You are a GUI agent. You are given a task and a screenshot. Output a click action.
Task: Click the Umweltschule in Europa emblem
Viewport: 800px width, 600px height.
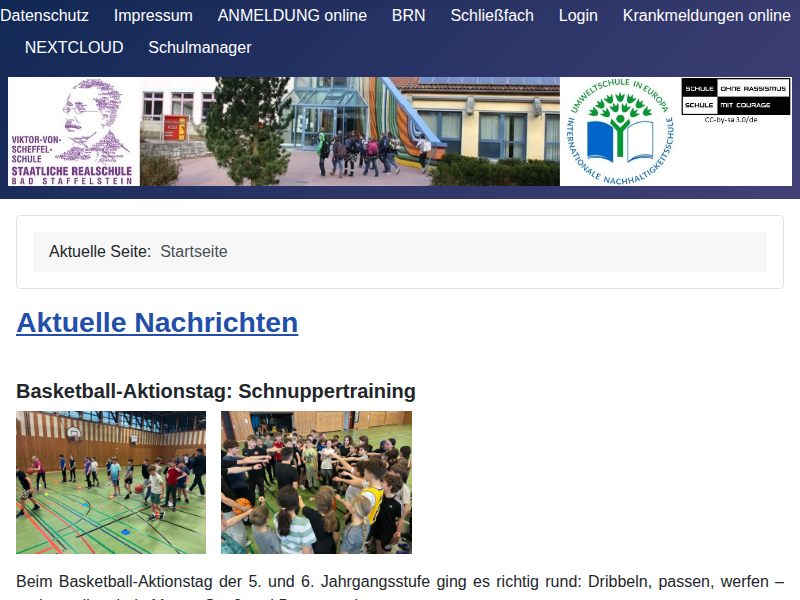619,132
